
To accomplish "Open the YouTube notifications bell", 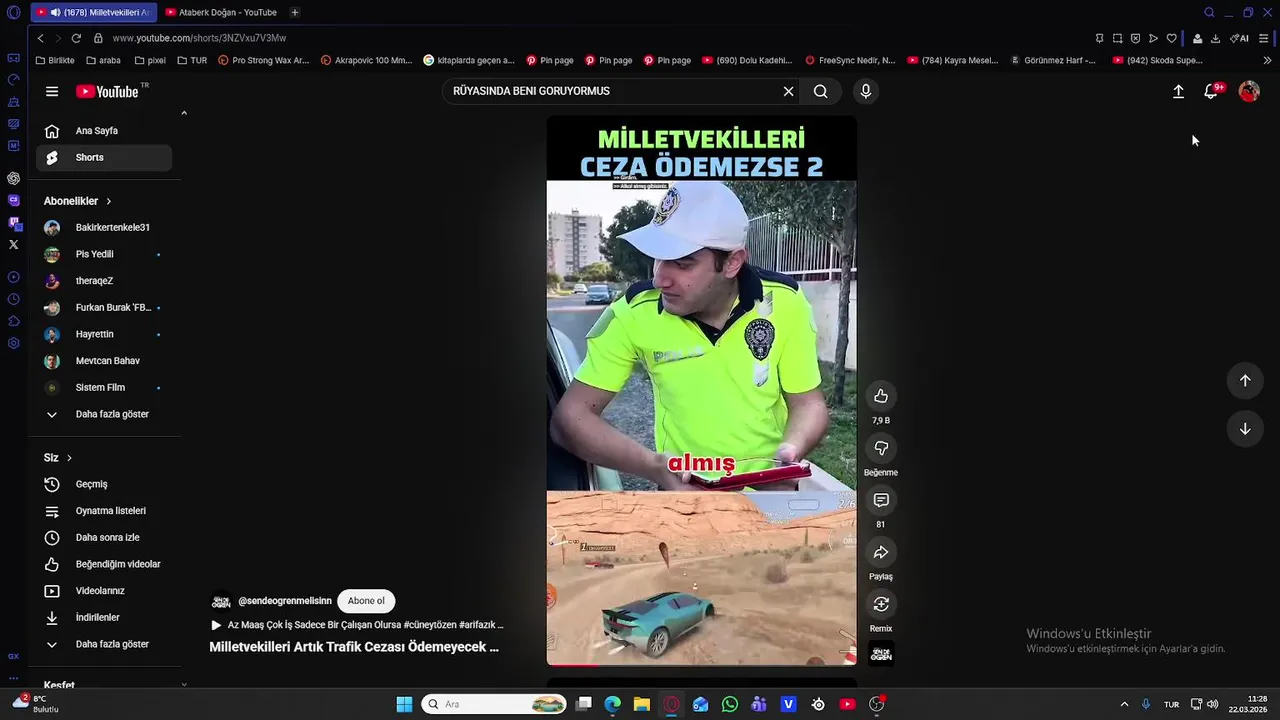I will tap(1211, 91).
